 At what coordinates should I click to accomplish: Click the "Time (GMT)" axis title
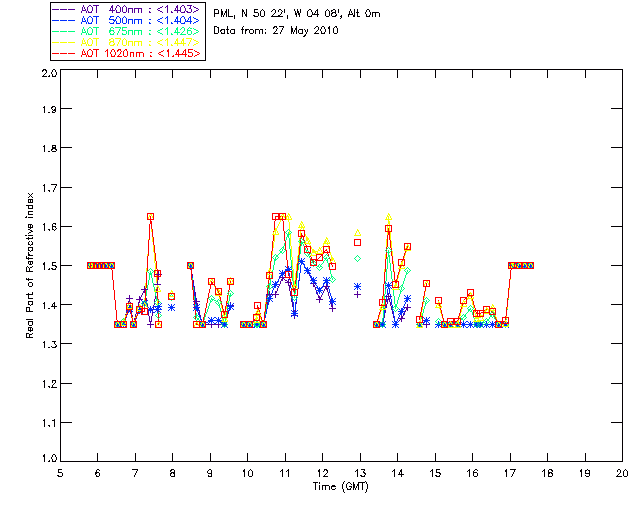coord(340,487)
